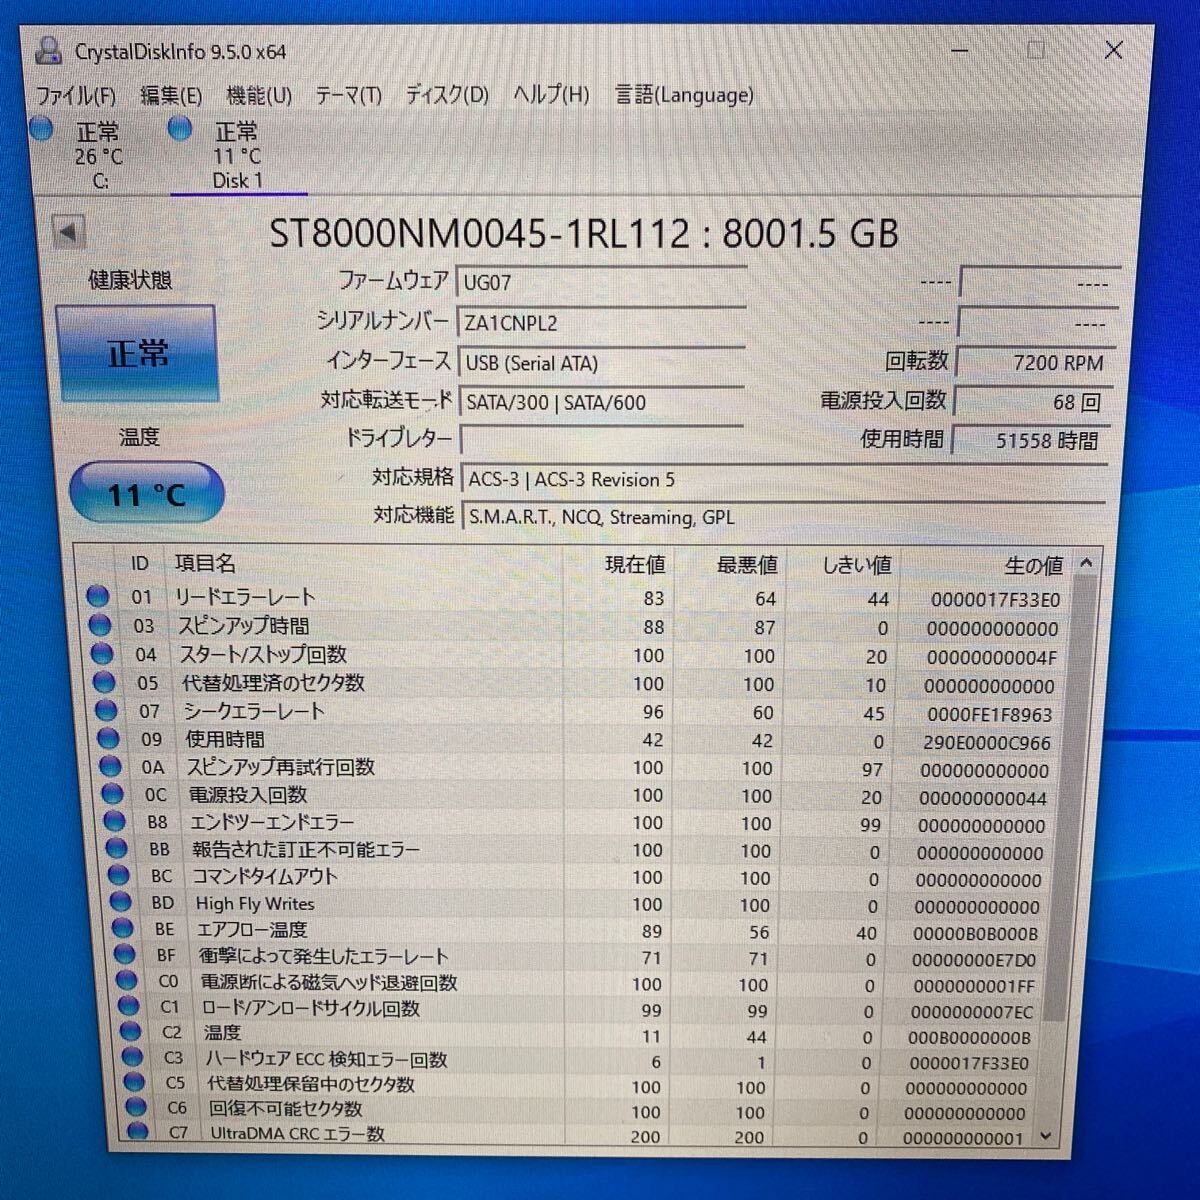Open the ファイル(F) menu
Screen dimensions: 1200x1200
point(75,96)
